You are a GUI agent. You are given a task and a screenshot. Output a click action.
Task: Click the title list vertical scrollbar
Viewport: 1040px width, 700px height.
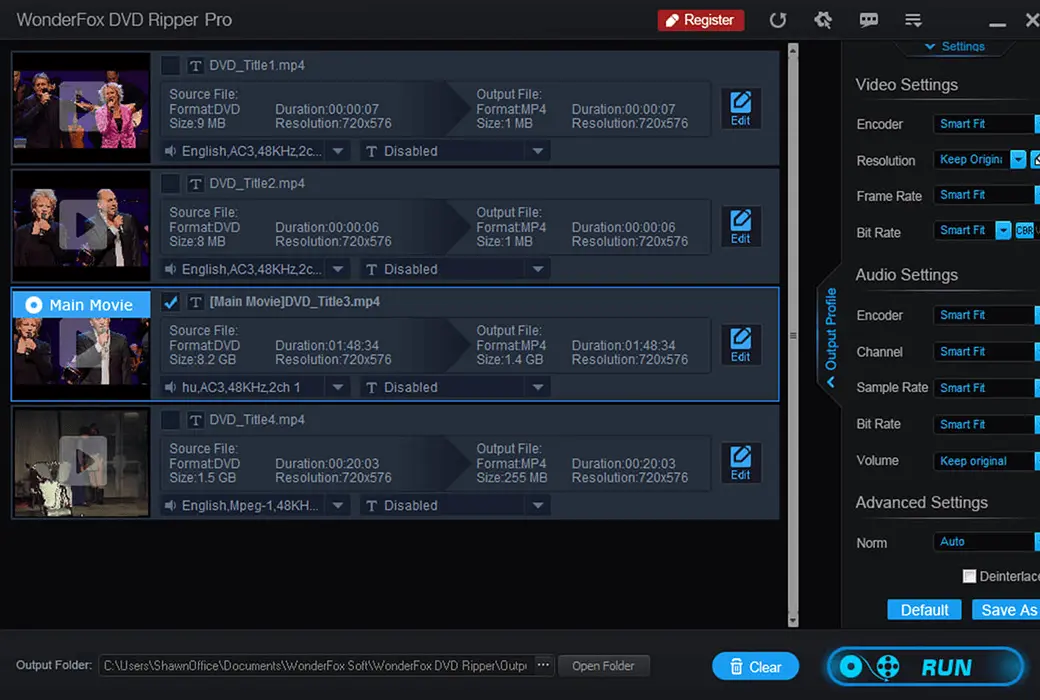793,335
